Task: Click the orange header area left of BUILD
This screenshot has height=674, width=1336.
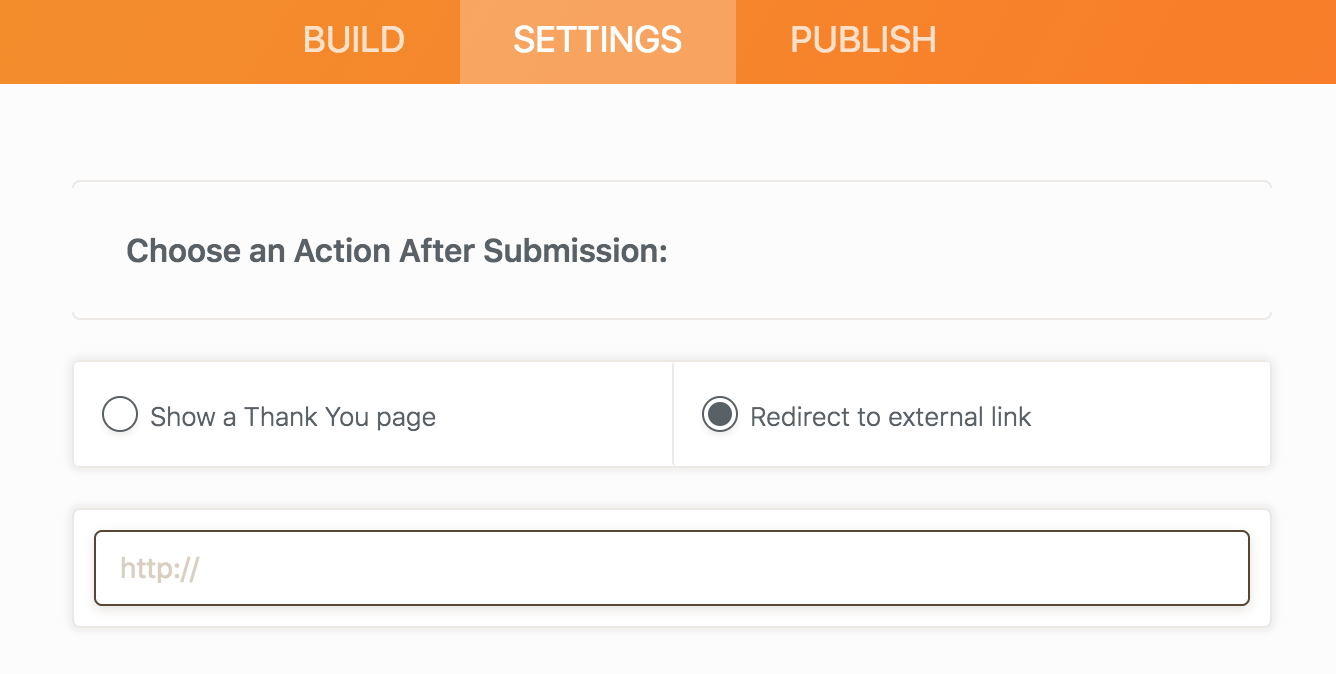Action: tap(130, 40)
